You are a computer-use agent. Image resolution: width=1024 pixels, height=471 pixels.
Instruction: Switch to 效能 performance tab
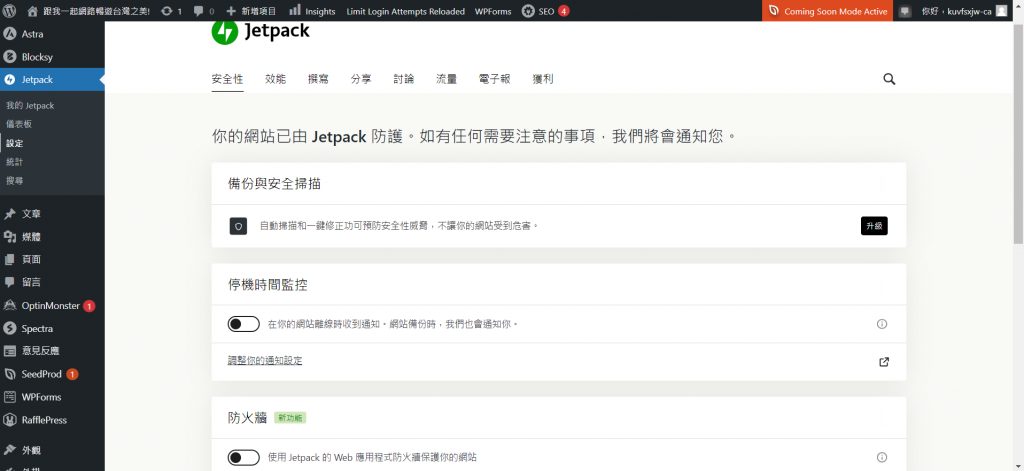pos(276,79)
